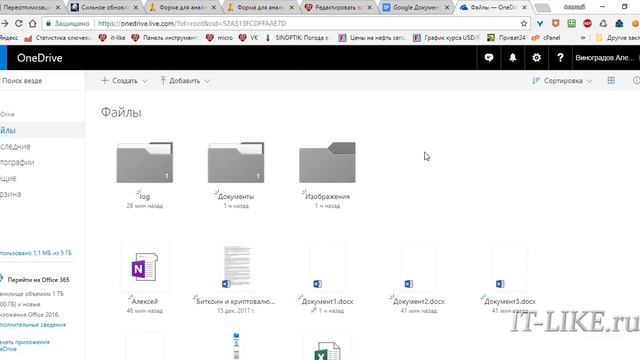Click the storage used 1,1 МБ из 5 ГБ link
This screenshot has width=640, height=360.
36,253
